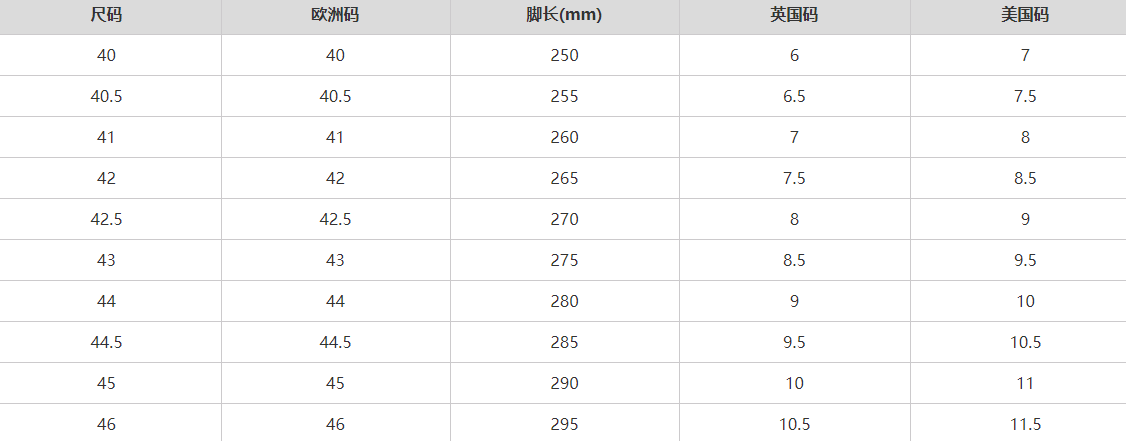This screenshot has width=1126, height=441.
Task: Click the 260 foot length cell
Action: (x=564, y=137)
